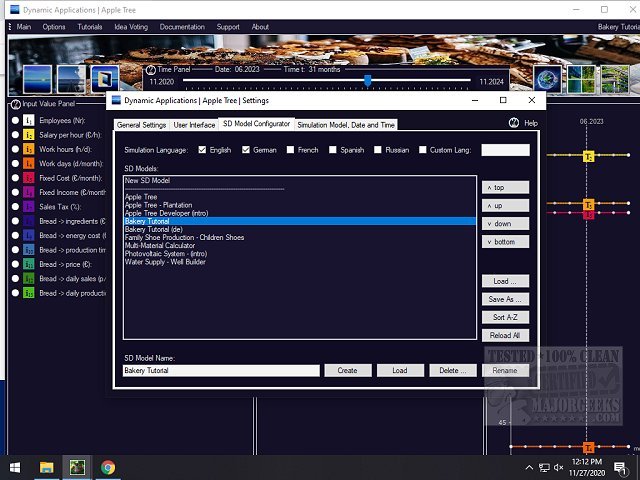Open the green window collage icon

(x=581, y=79)
